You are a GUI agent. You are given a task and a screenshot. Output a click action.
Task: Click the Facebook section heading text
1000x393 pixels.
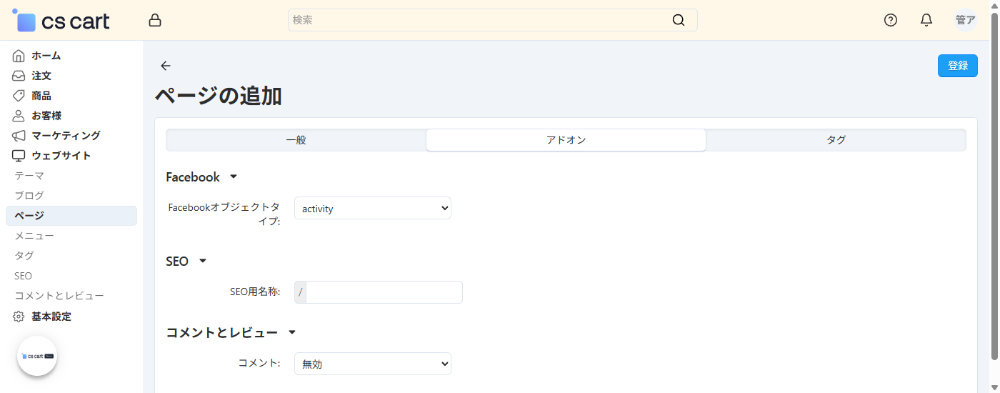[193, 177]
